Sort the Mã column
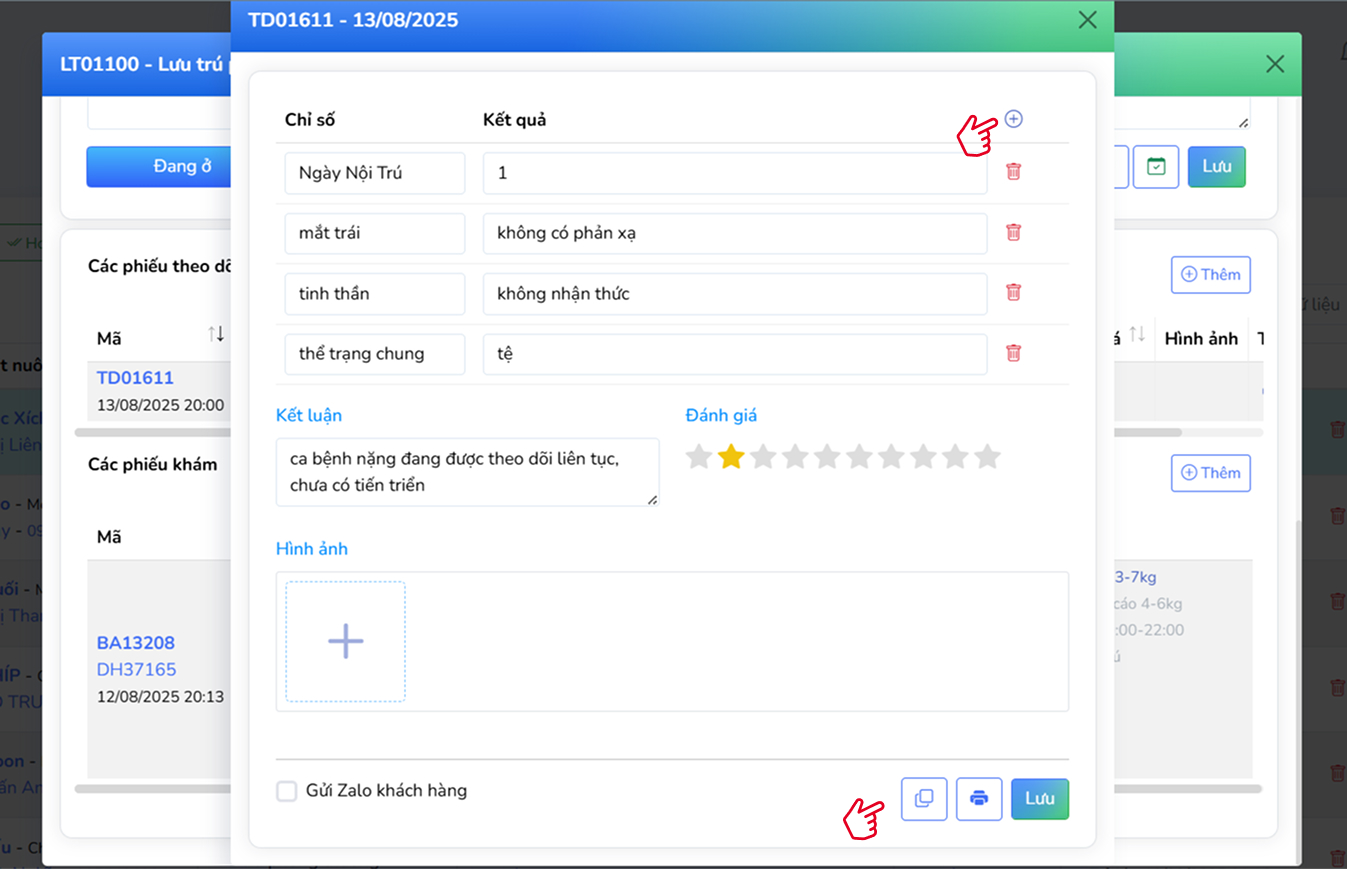The image size is (1347, 869). [x=216, y=334]
